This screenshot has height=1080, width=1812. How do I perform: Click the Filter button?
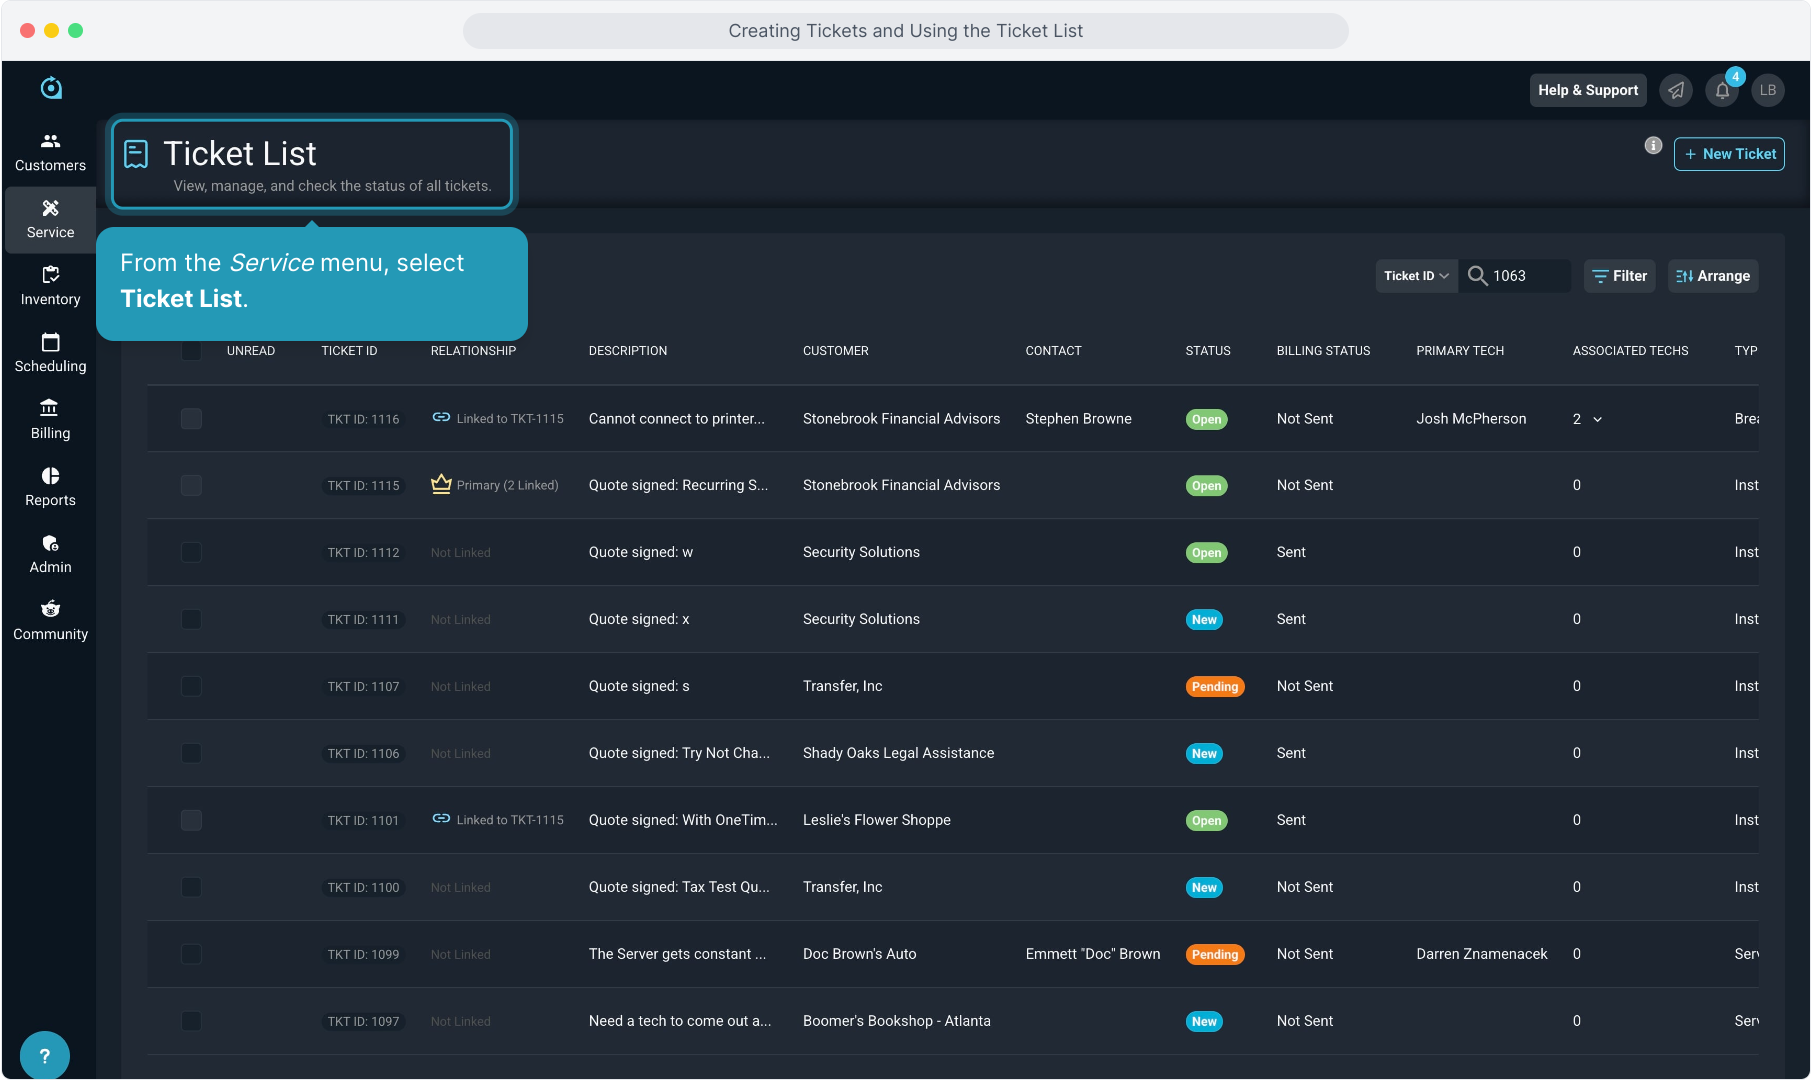pyautogui.click(x=1619, y=276)
